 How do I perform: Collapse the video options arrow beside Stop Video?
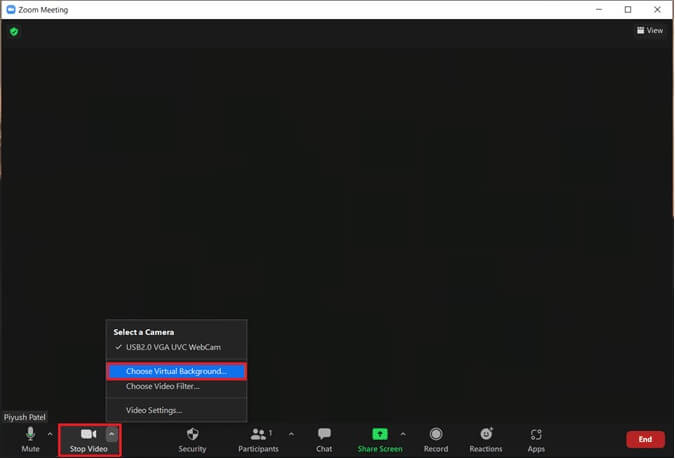click(111, 434)
